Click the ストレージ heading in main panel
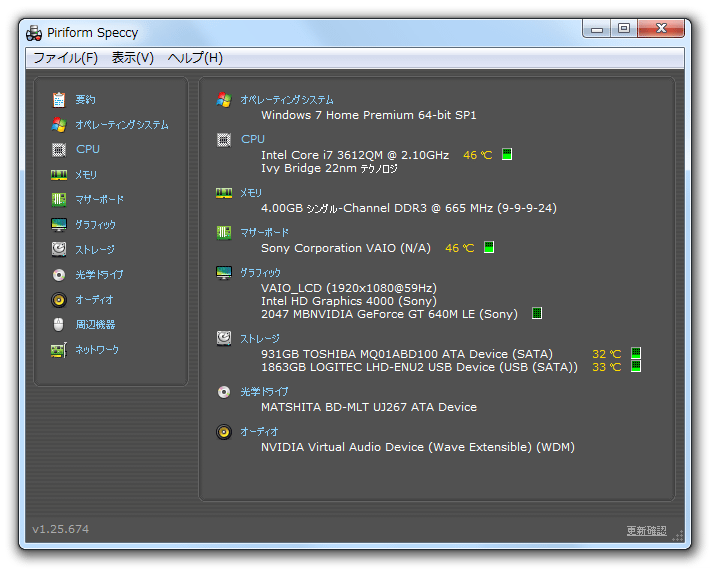 [260, 339]
